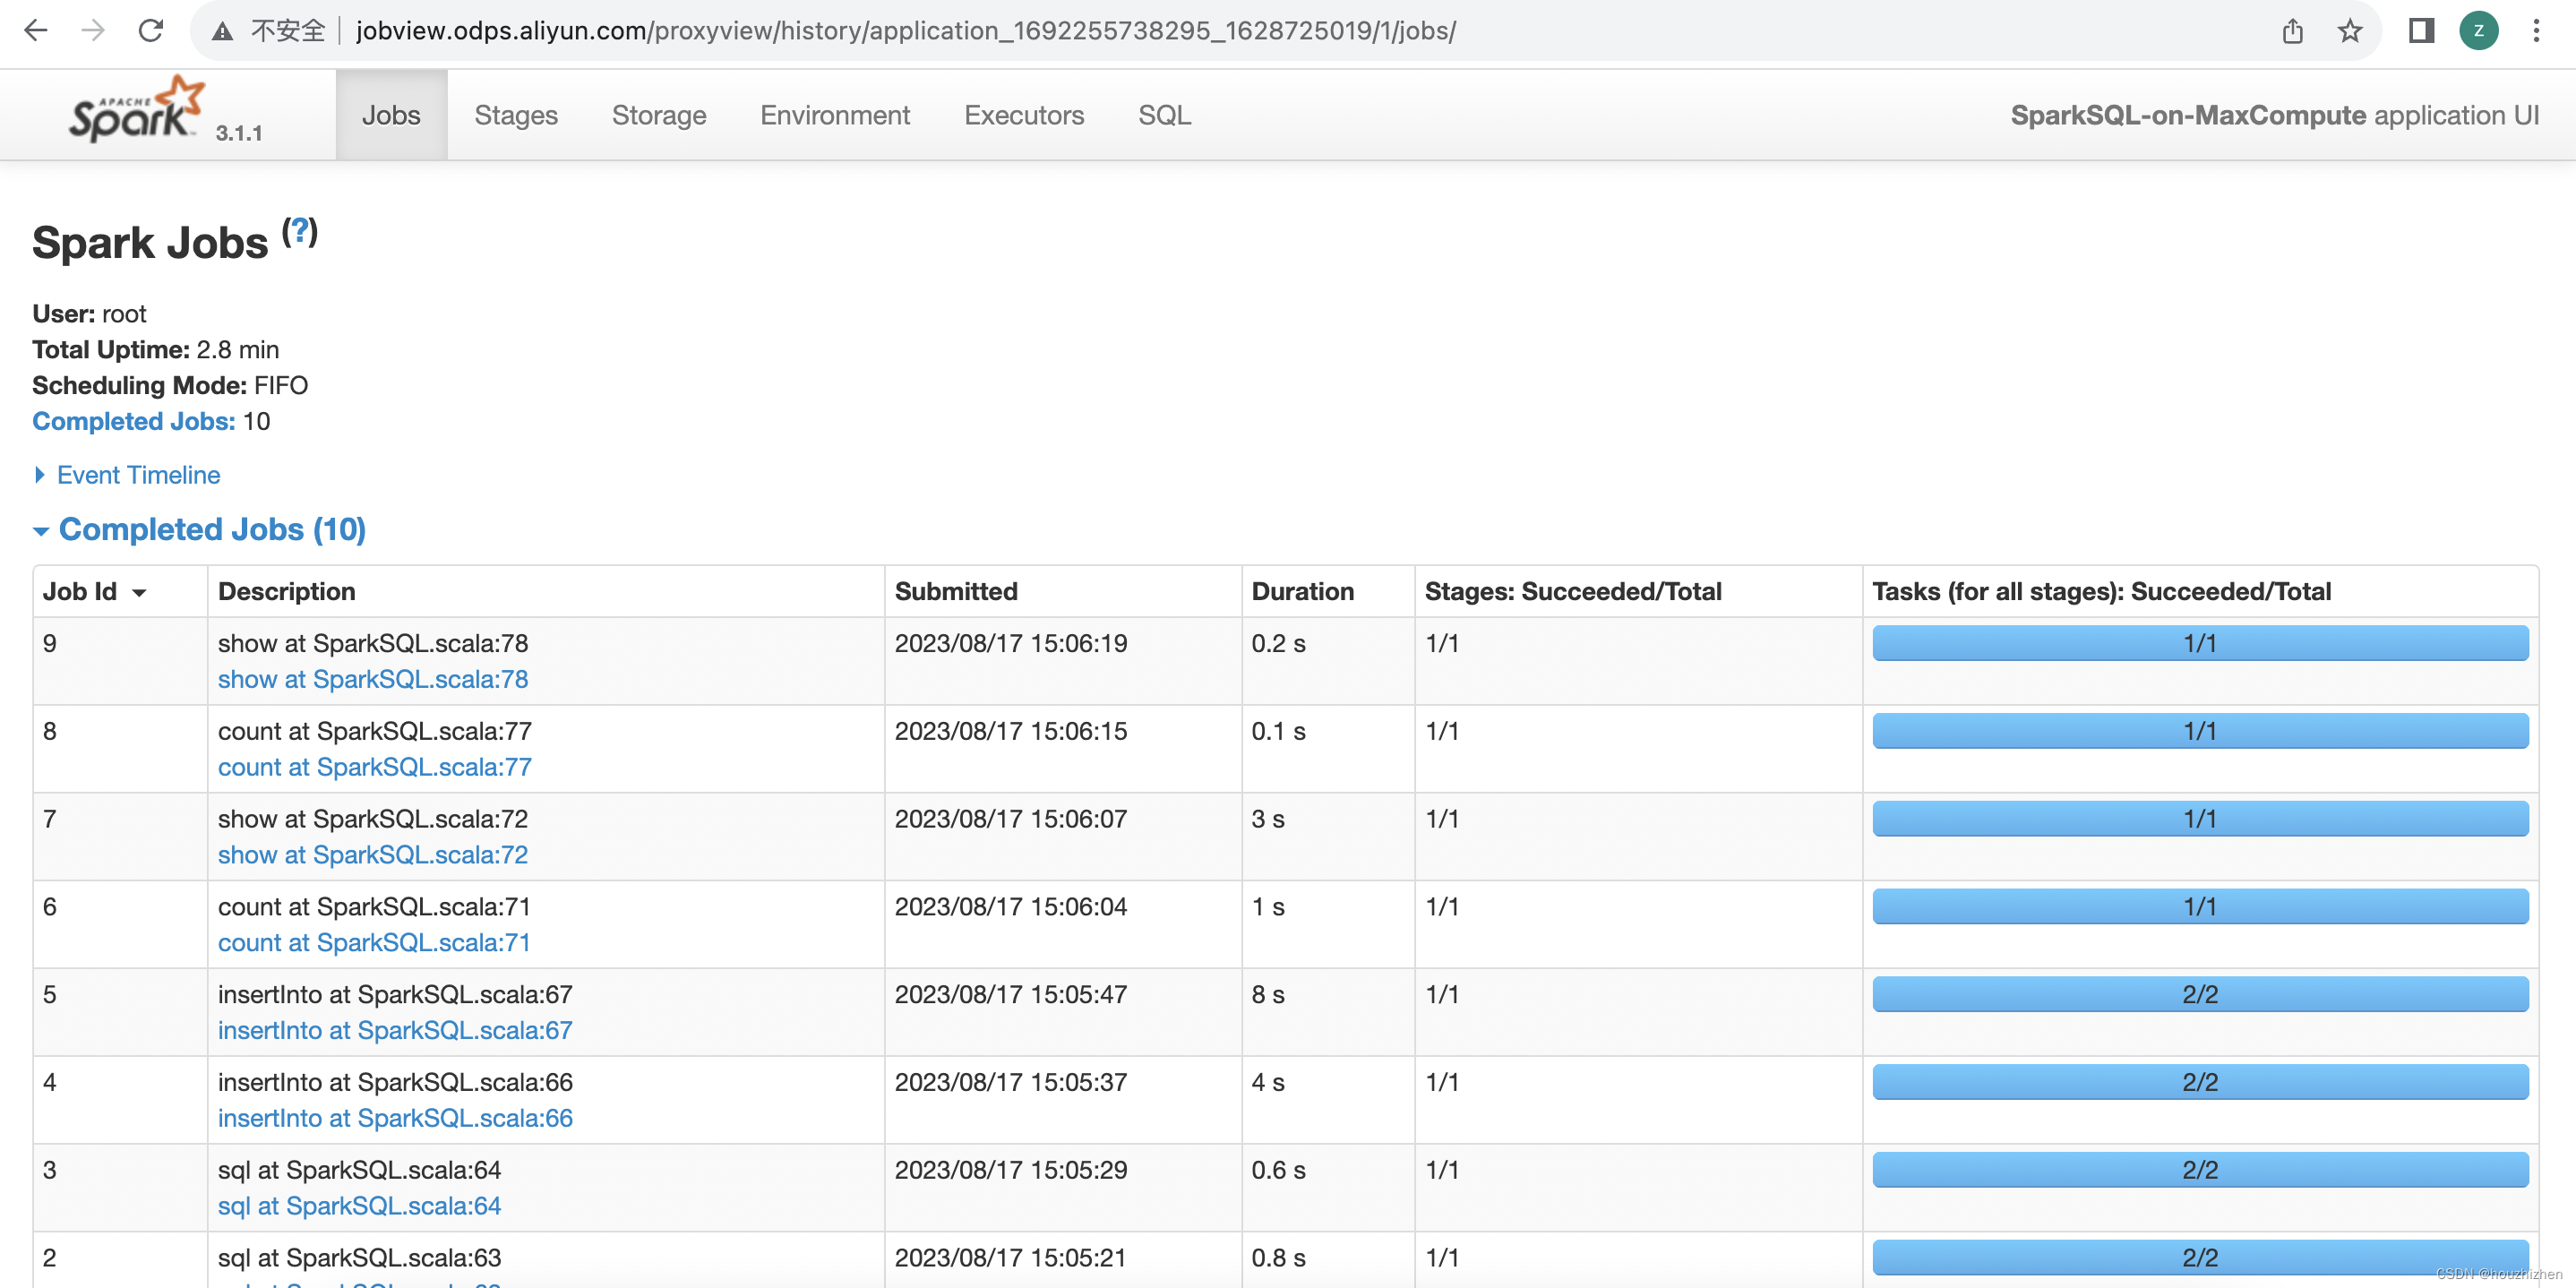This screenshot has width=2576, height=1288.
Task: Click submitted time 2023/08/17 15:05:47
Action: [1010, 995]
